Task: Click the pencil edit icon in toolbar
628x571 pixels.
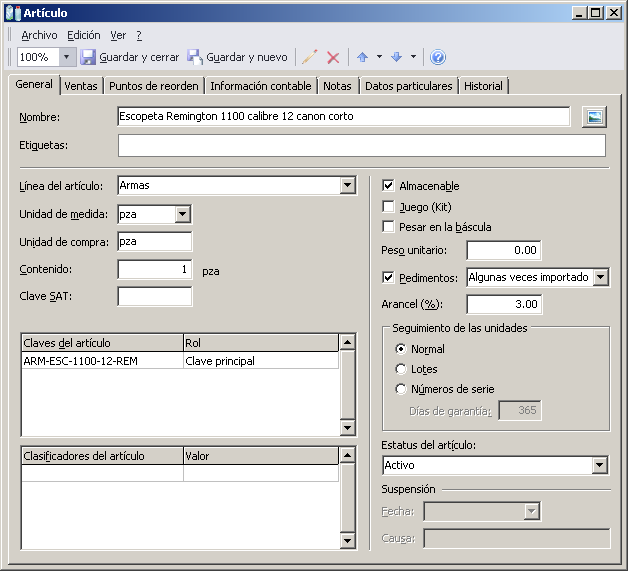Action: tap(310, 58)
